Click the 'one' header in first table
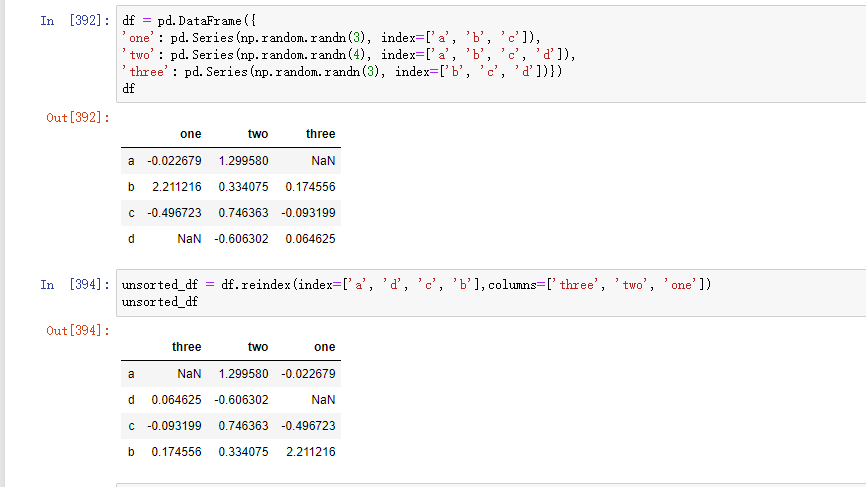This screenshot has width=866, height=487. [x=190, y=134]
